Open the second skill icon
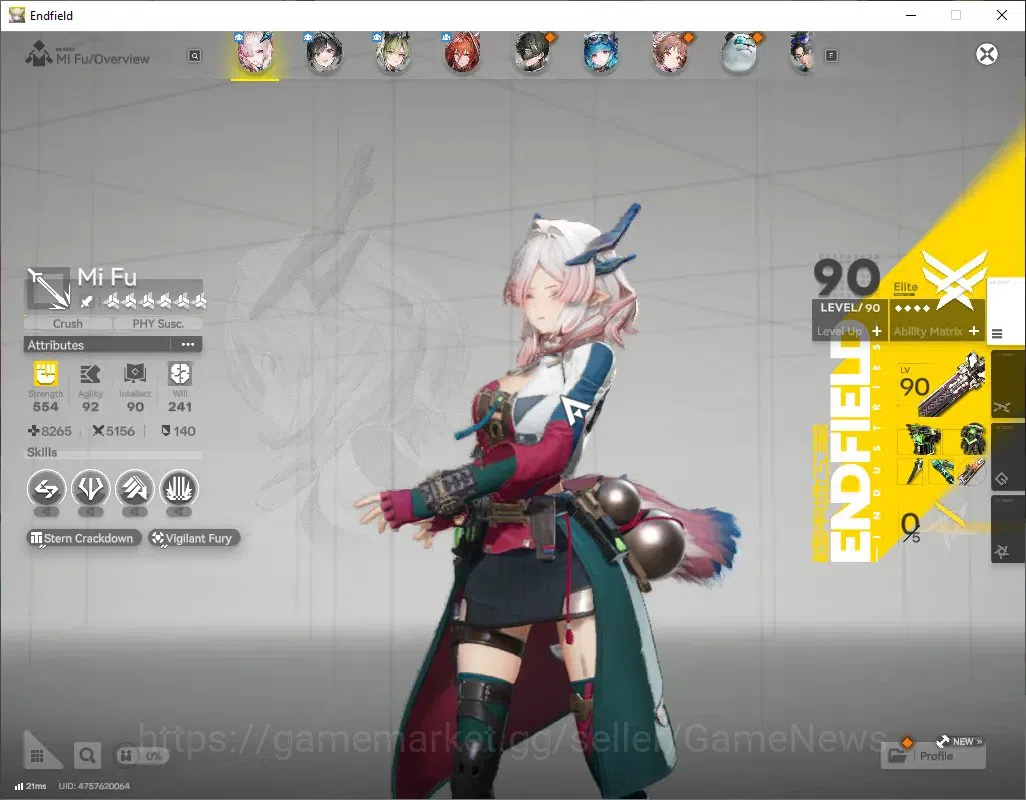 pyautogui.click(x=90, y=489)
